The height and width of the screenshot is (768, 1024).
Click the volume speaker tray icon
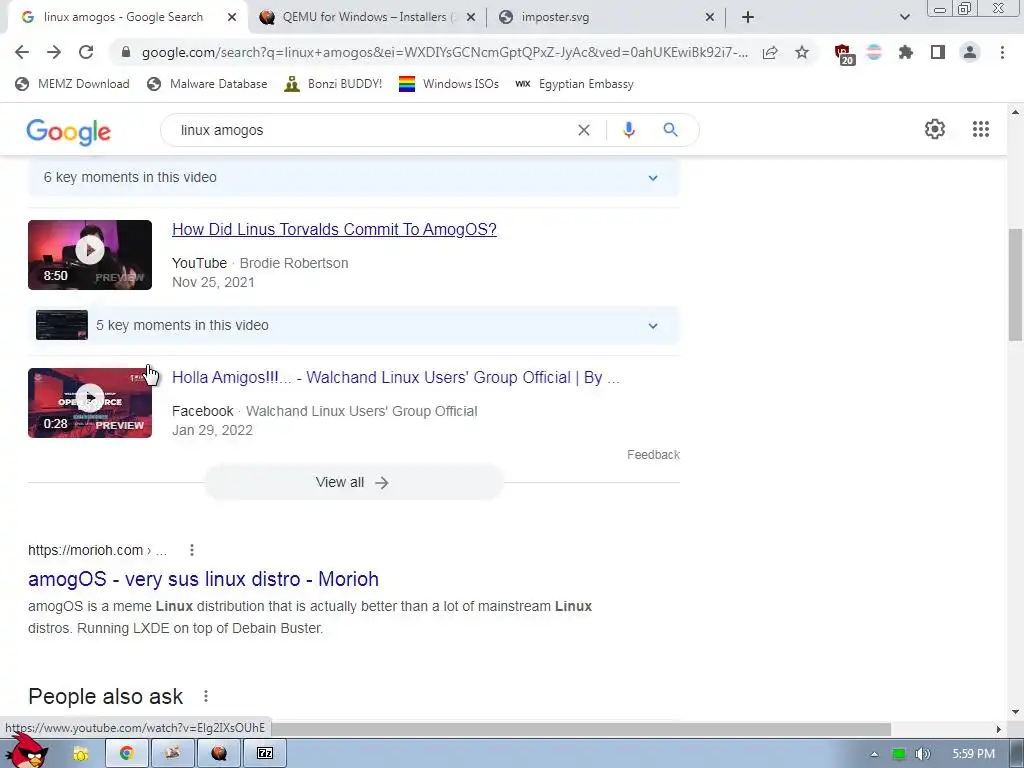[922, 754]
